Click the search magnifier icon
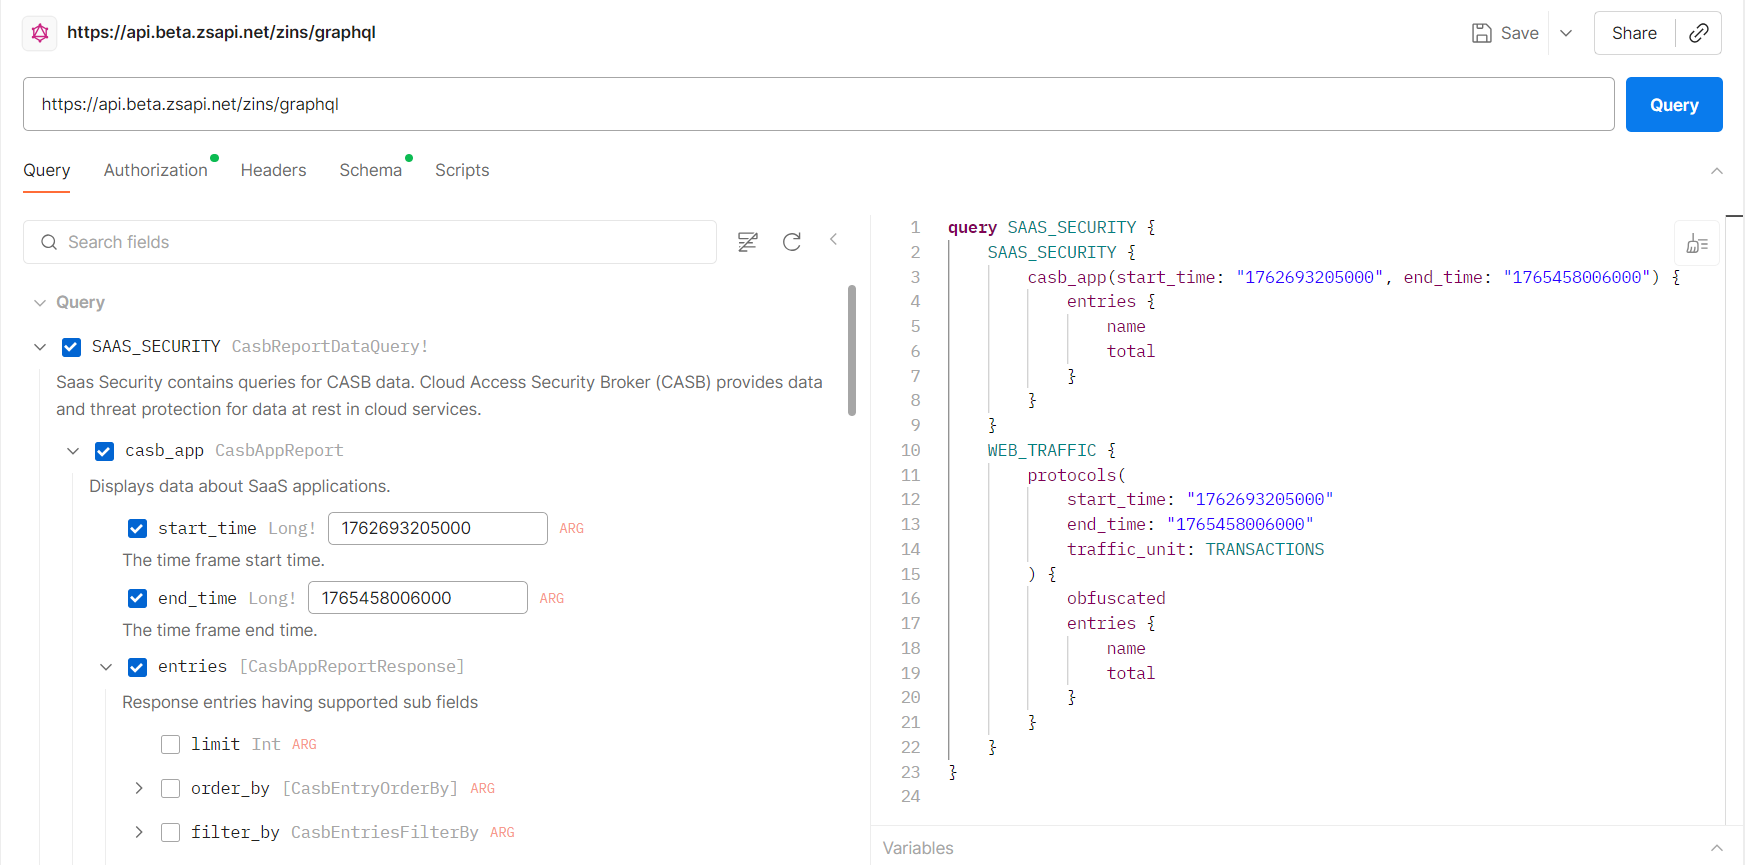This screenshot has height=865, width=1746. (49, 242)
